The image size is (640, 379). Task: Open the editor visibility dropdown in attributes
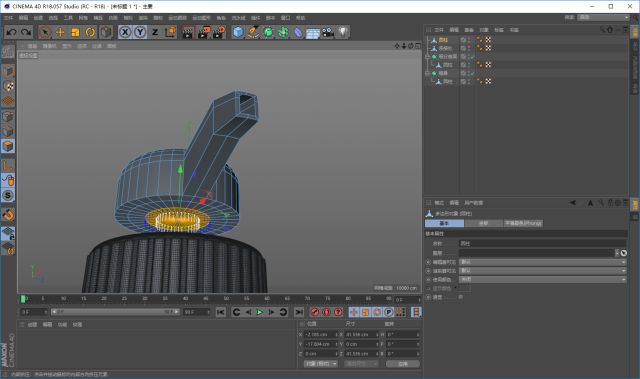542,262
